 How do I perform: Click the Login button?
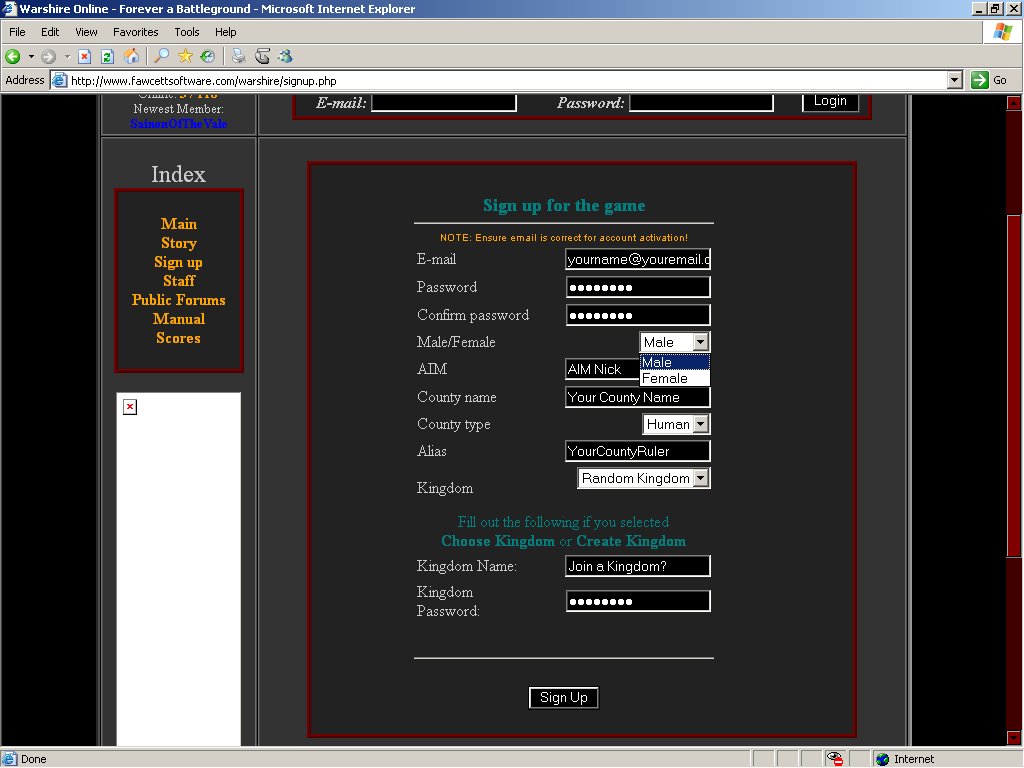coord(830,101)
